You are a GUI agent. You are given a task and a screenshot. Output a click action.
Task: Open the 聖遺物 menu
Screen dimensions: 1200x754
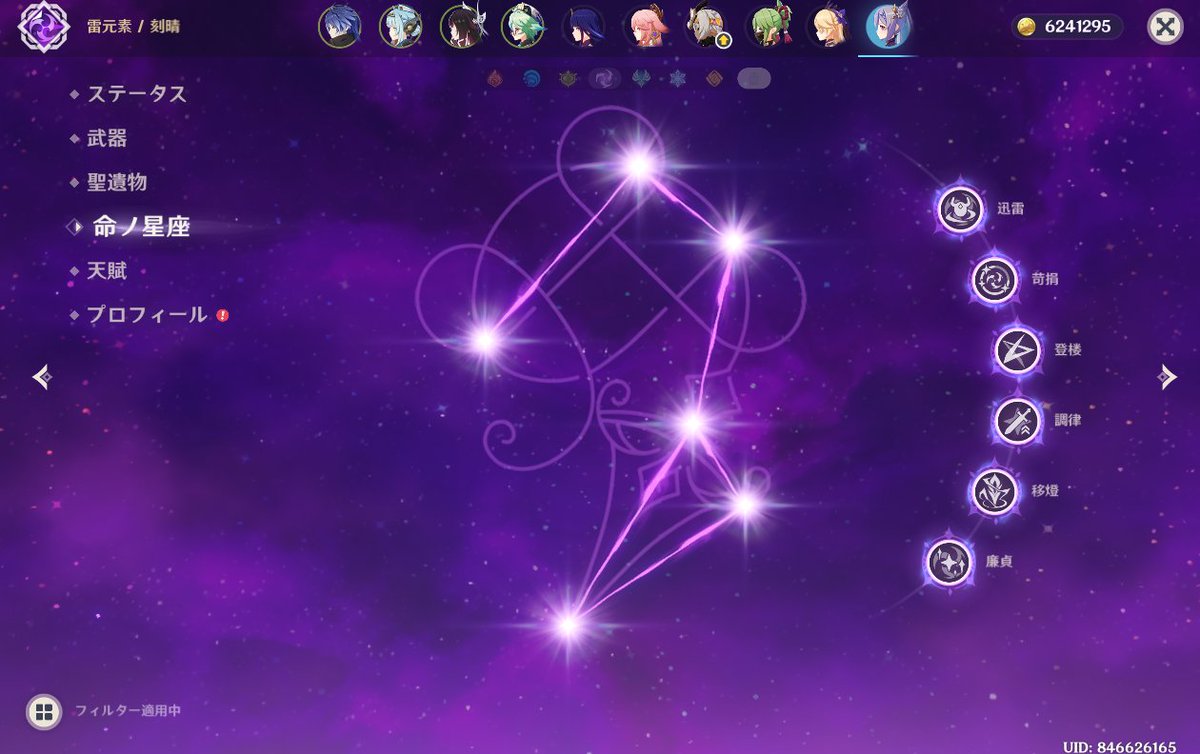tap(117, 182)
